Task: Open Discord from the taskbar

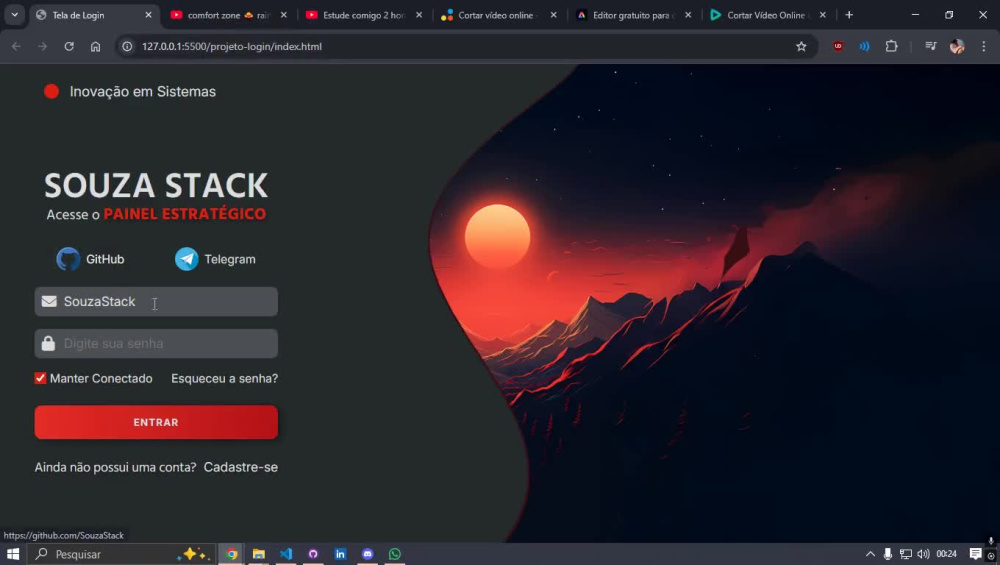Action: [368, 554]
